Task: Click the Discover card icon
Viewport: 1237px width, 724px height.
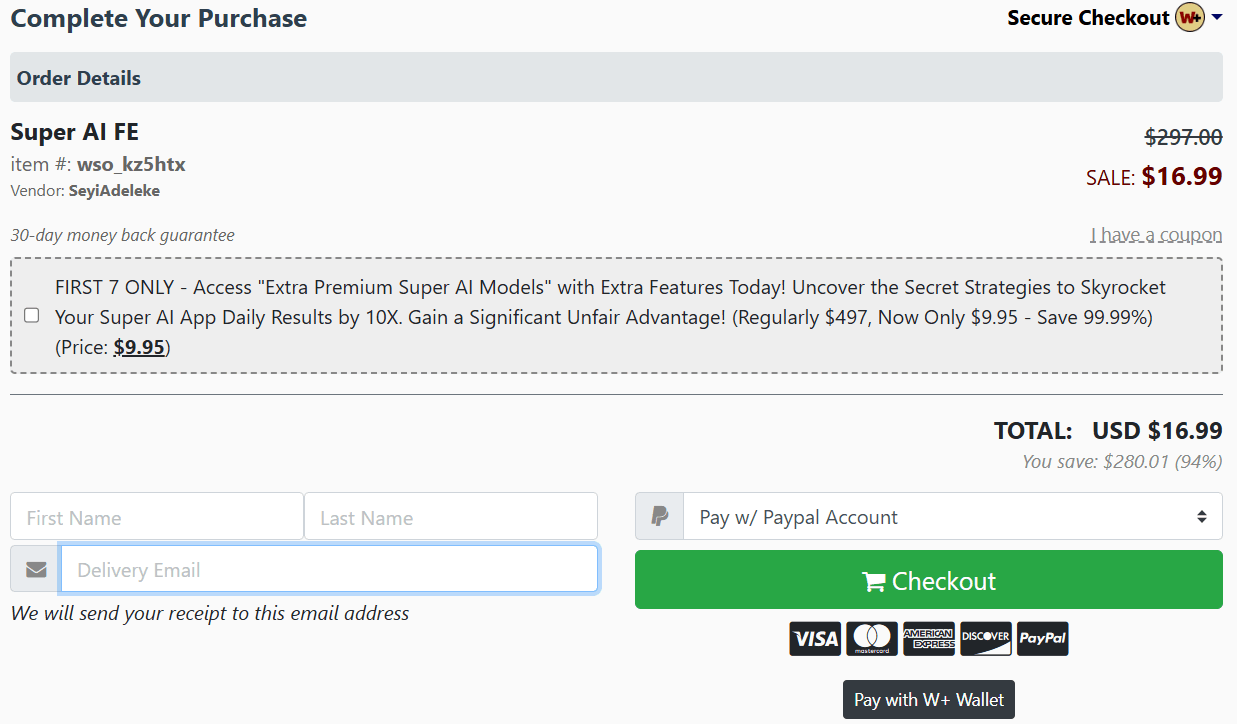Action: (986, 638)
